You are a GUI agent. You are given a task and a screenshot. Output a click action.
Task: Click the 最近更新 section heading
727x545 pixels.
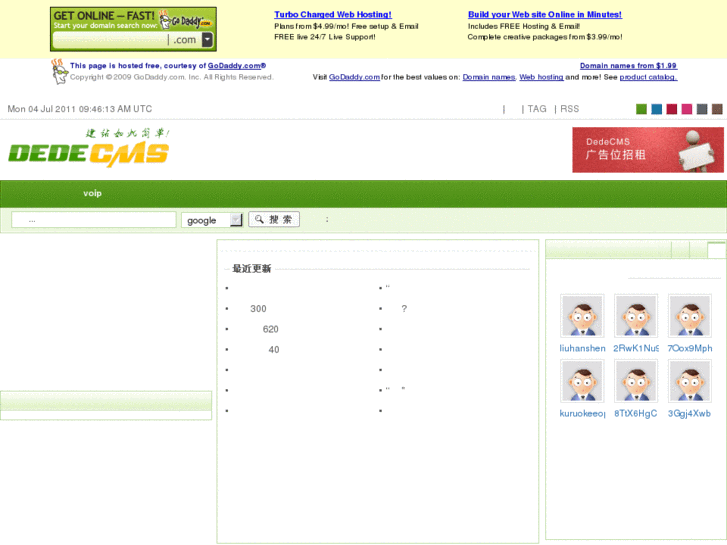(x=251, y=269)
